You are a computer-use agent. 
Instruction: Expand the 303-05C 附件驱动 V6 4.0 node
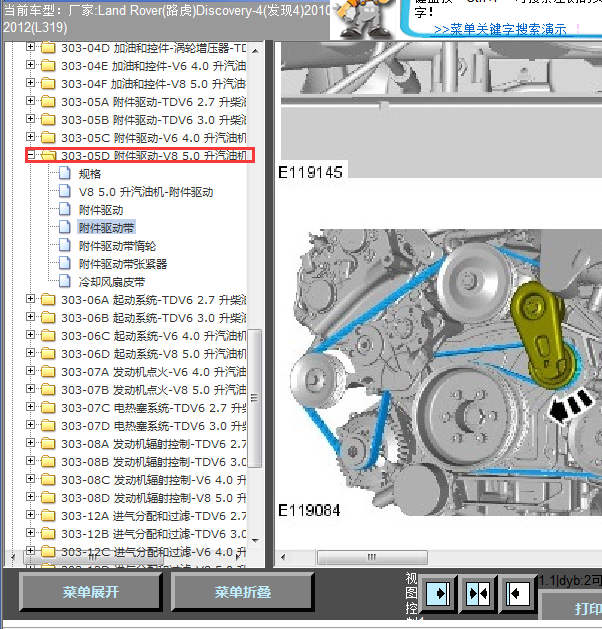30,137
